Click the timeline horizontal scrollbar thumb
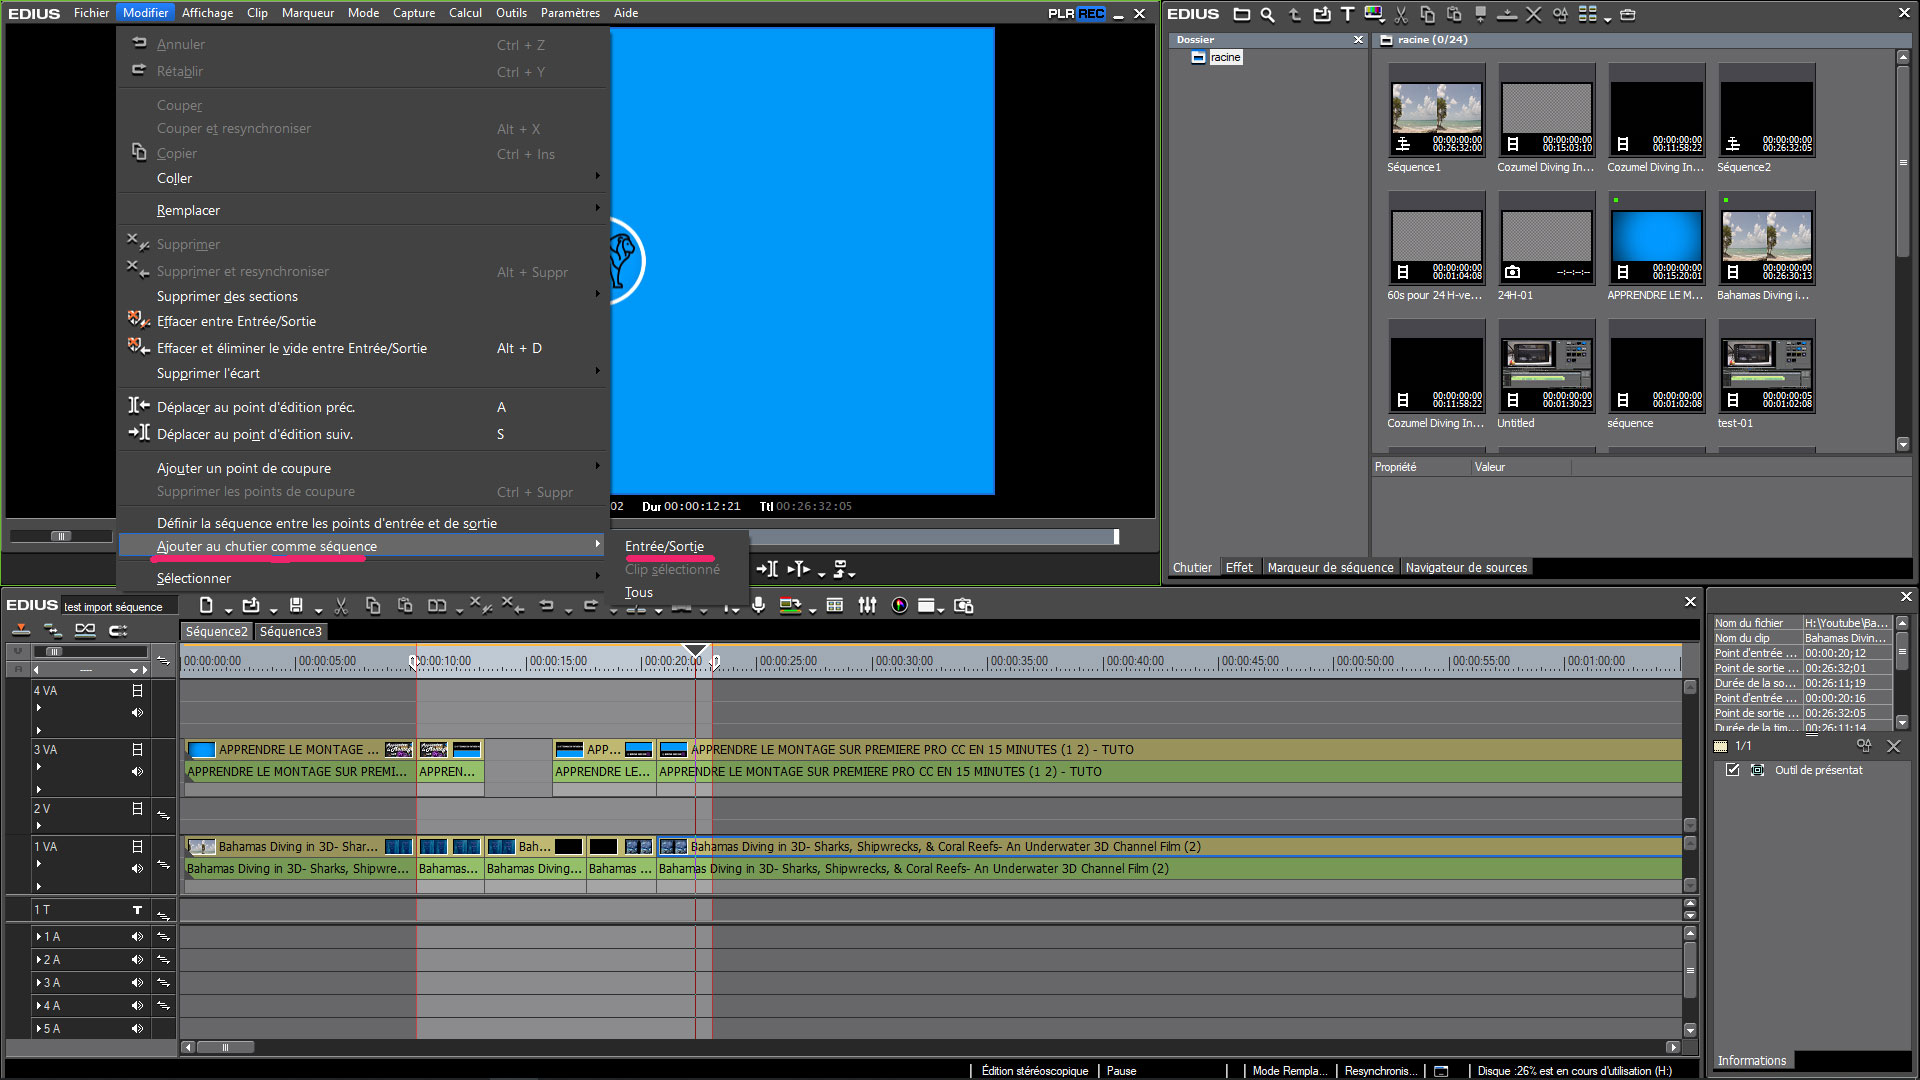This screenshot has height=1080, width=1920. [x=225, y=1047]
